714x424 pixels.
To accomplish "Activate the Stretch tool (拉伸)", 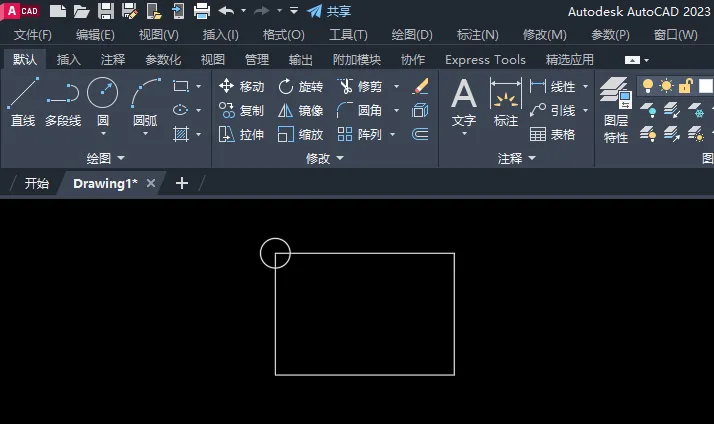I will click(x=241, y=134).
